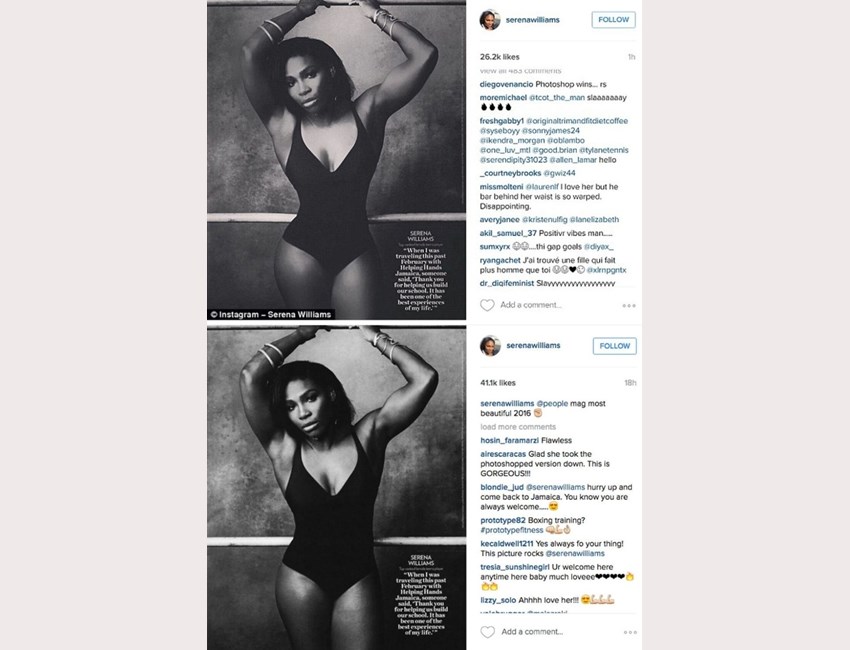Click the 41.1k likes count
Viewport: 850px width, 650px height.
498,383
